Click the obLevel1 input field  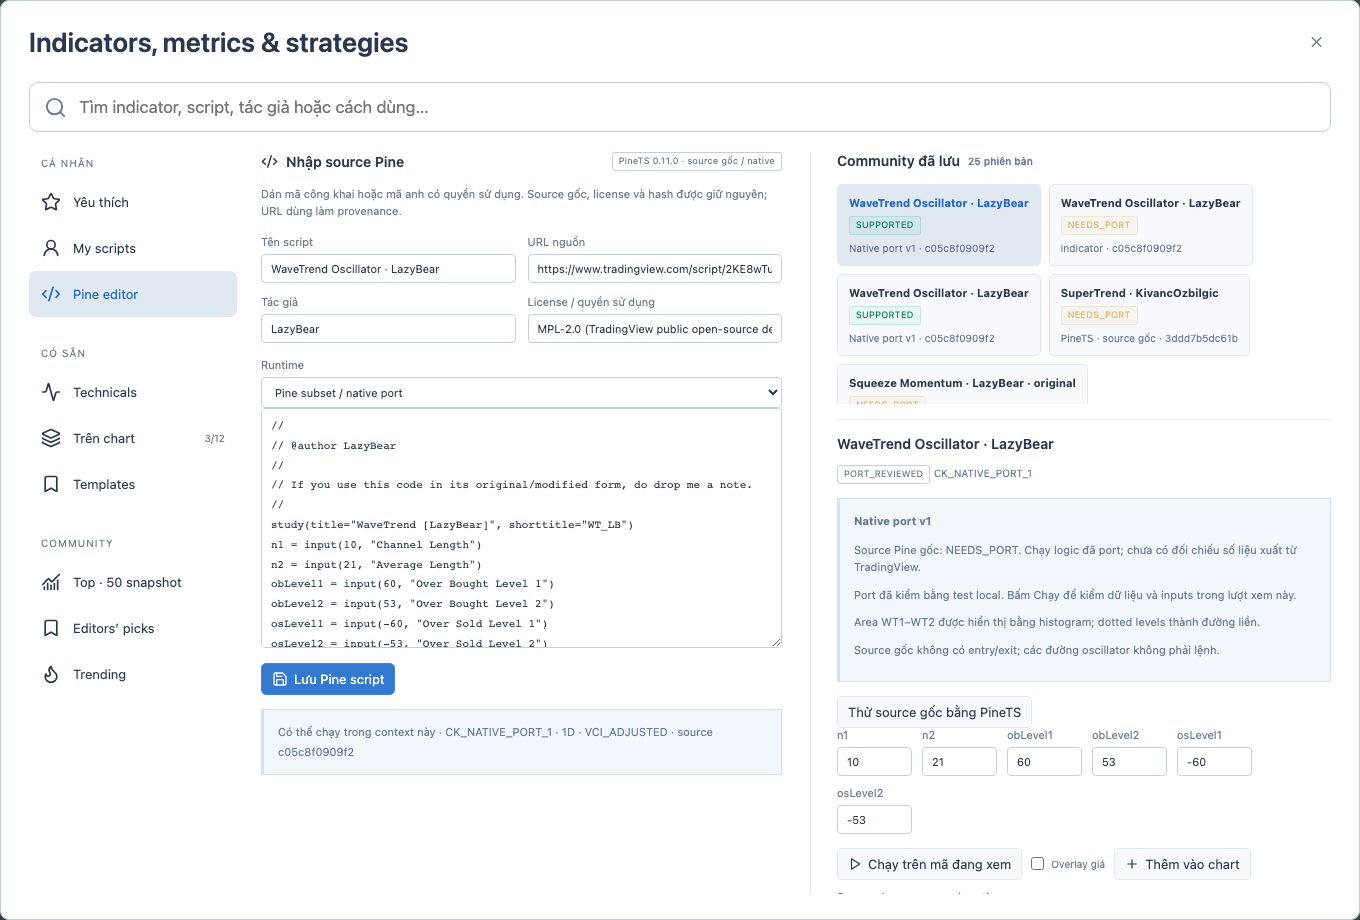click(x=1044, y=761)
